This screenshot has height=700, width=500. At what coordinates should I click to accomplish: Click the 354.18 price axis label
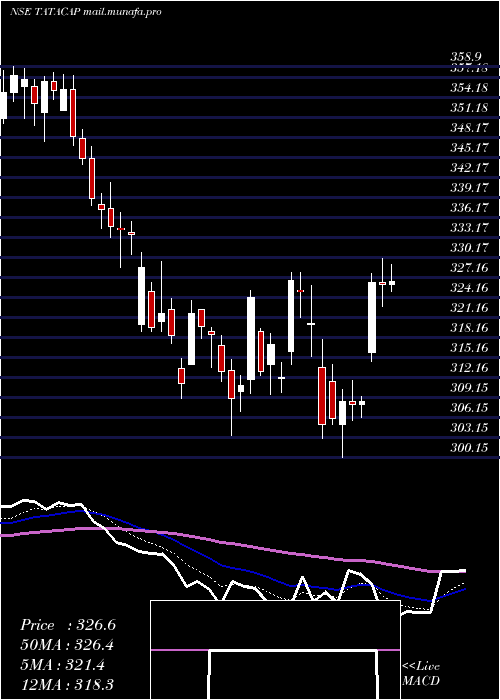coord(469,88)
